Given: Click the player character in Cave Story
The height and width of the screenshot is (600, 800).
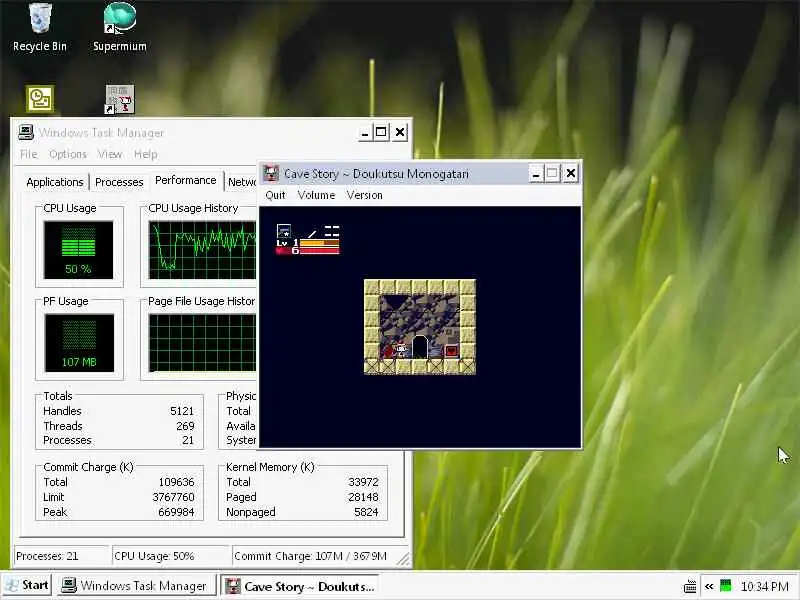Looking at the screenshot, I should point(402,349).
